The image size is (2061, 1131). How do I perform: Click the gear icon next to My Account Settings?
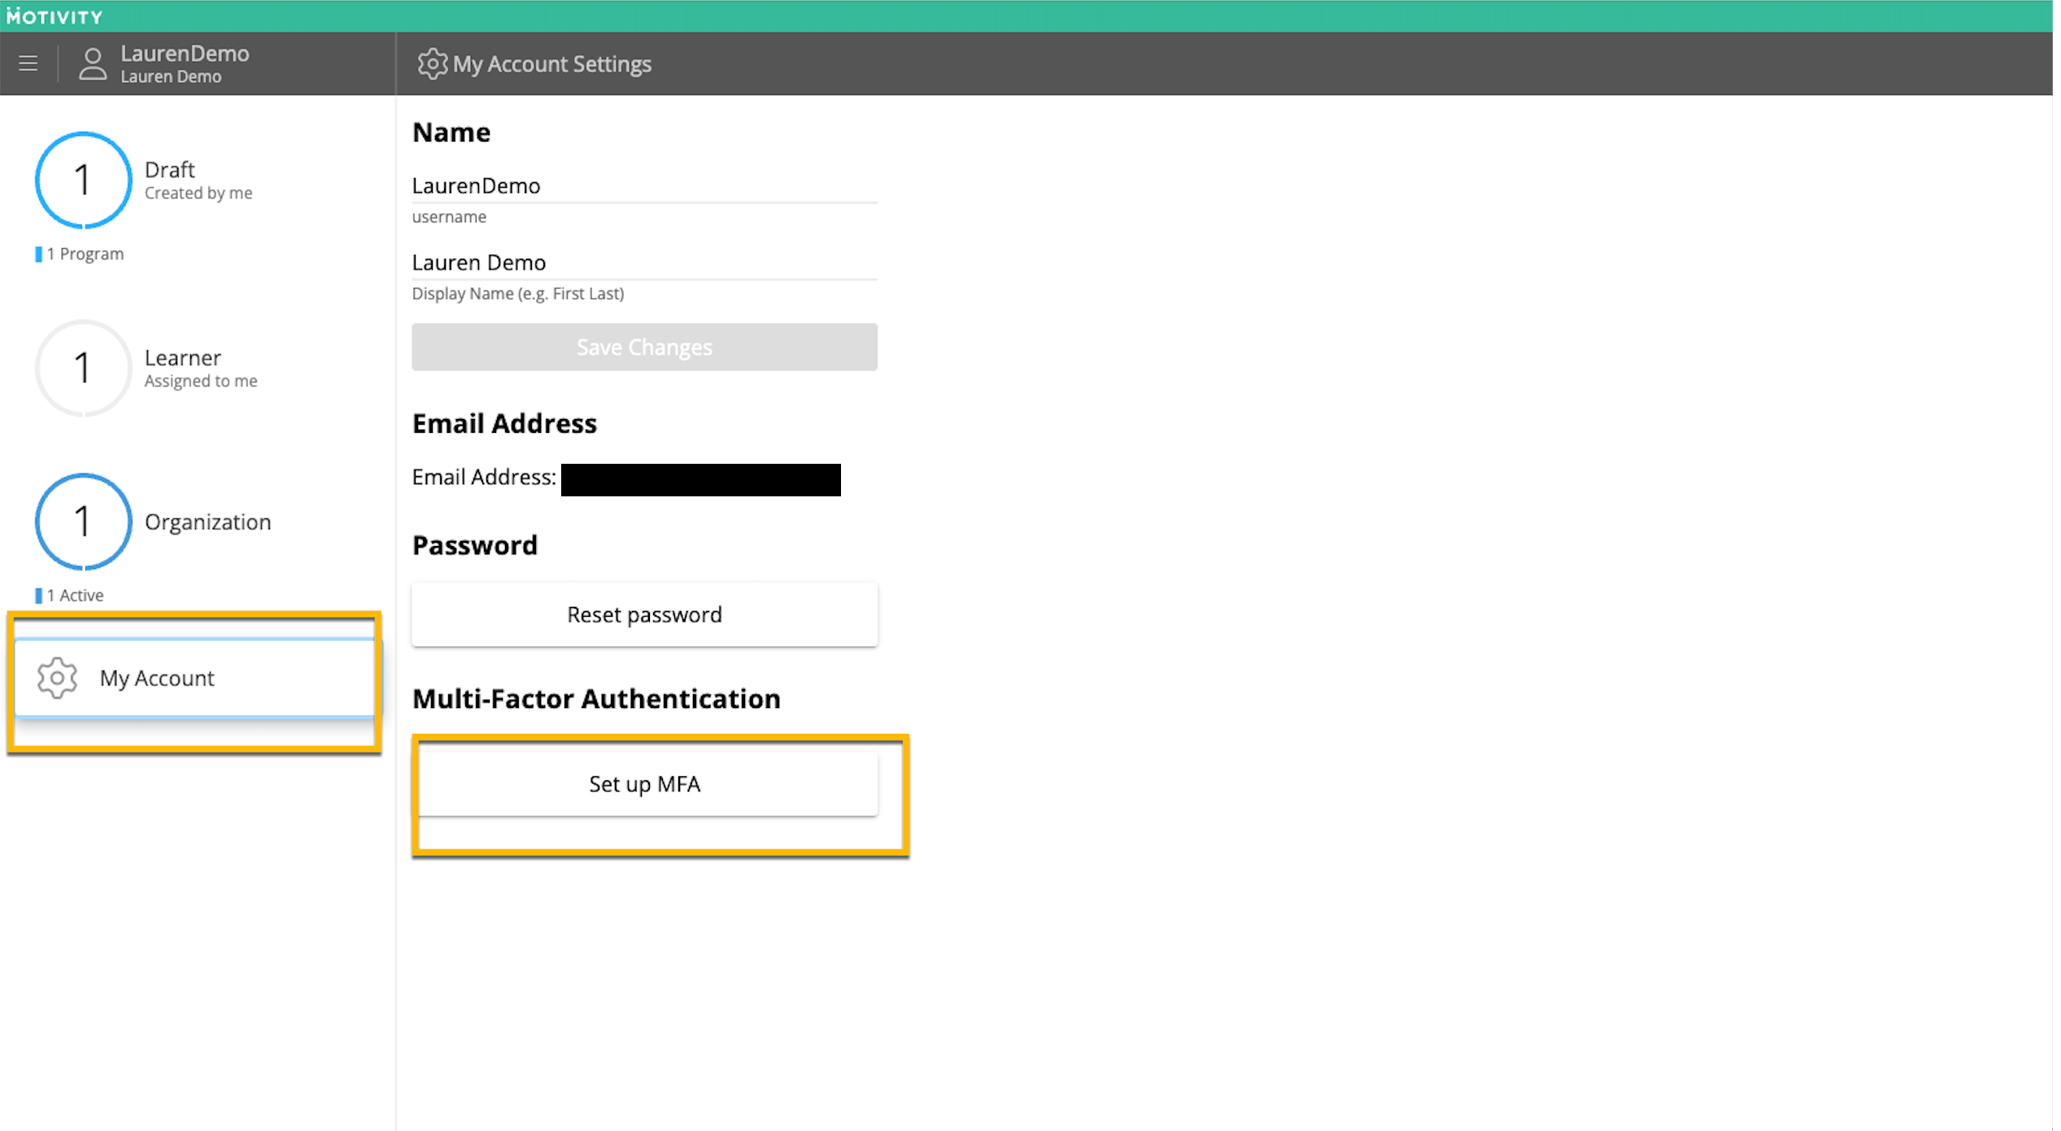[432, 63]
